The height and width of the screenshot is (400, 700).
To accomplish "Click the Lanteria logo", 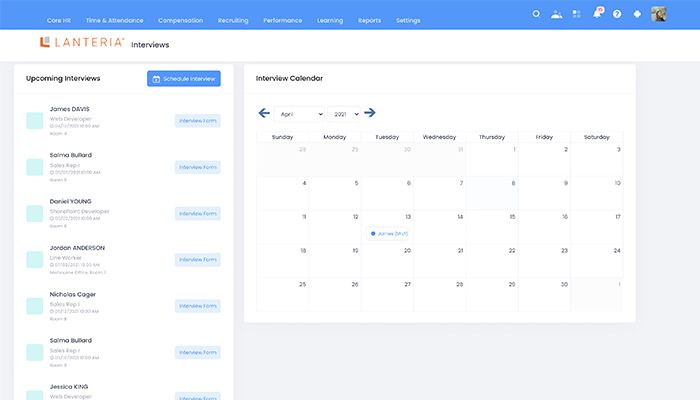I will (82, 43).
